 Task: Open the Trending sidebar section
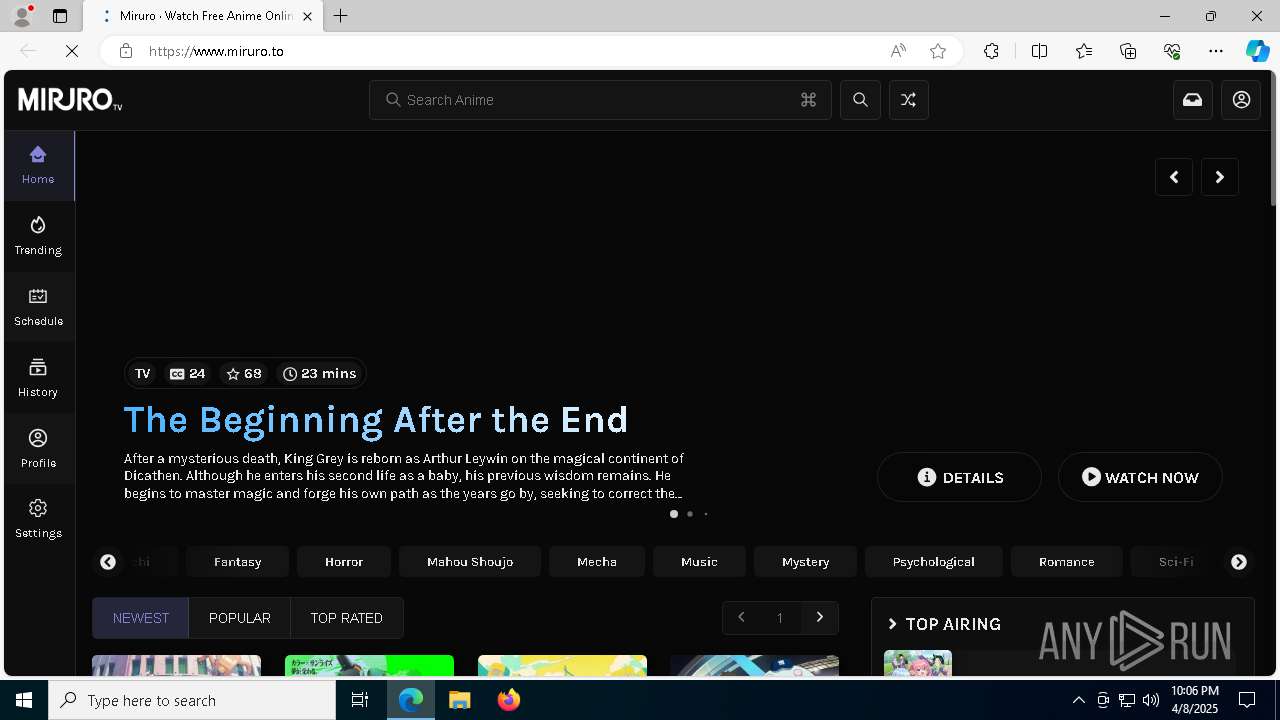38,236
